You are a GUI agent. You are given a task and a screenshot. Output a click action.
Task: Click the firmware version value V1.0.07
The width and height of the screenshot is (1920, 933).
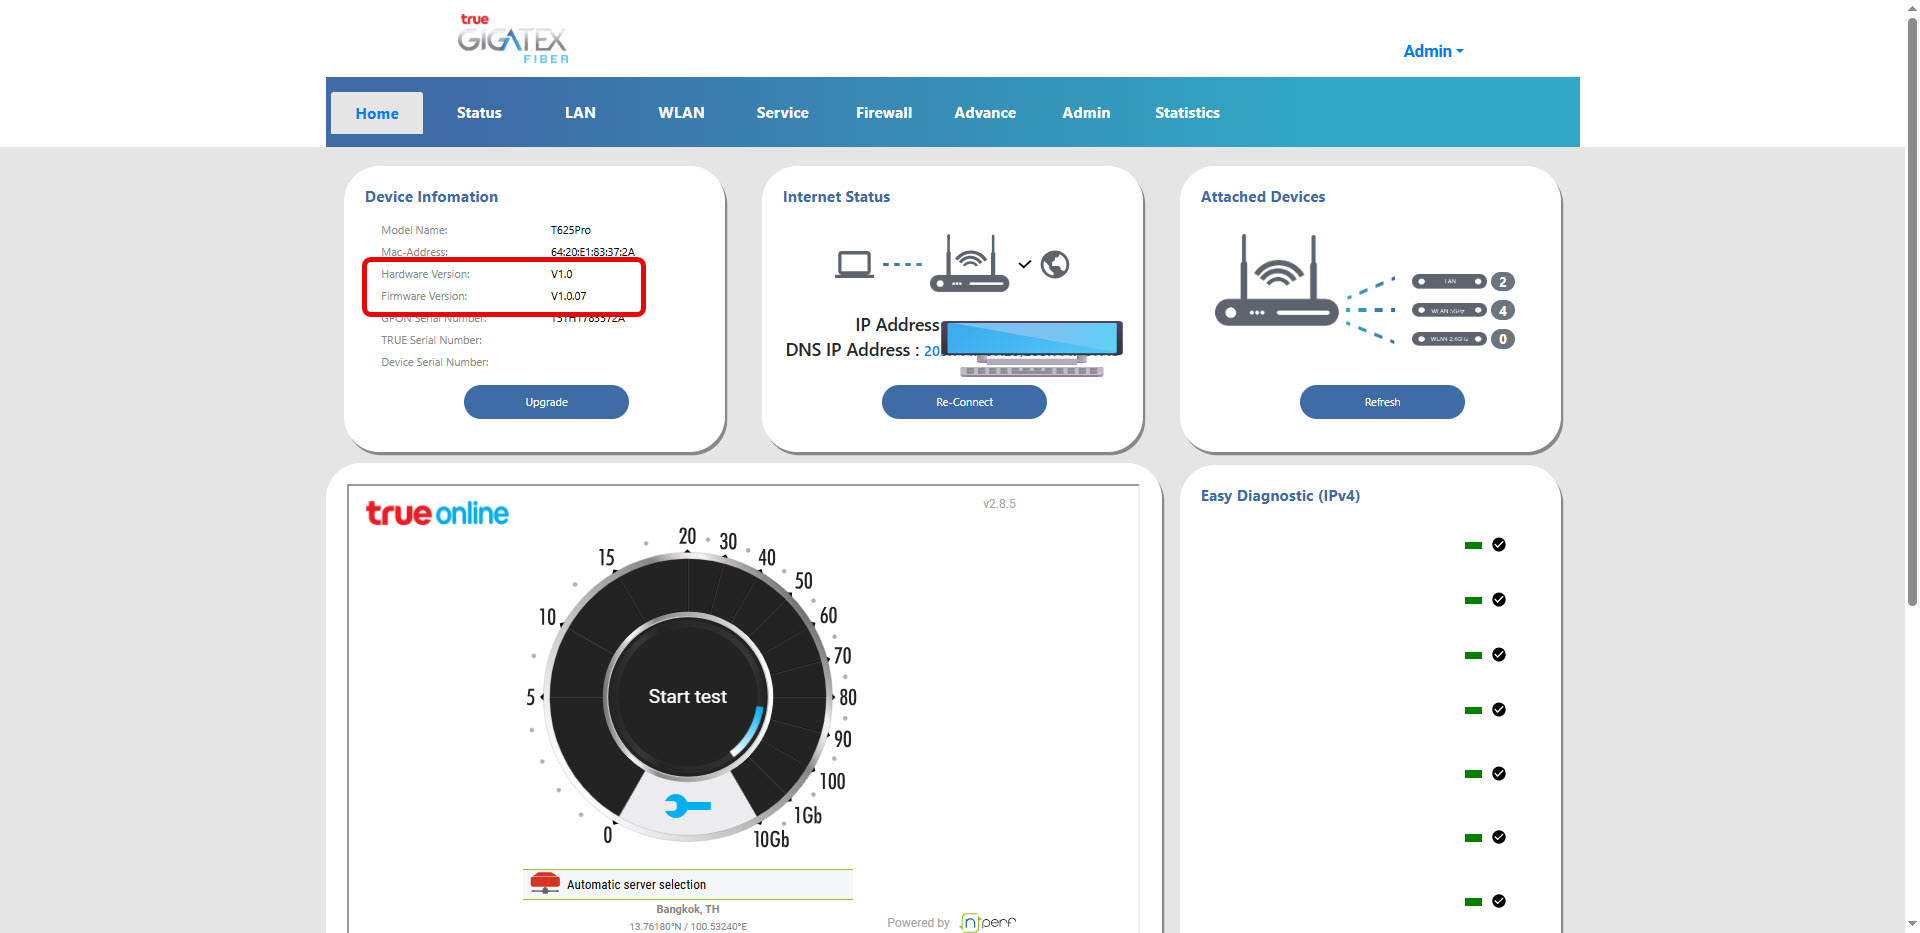(x=569, y=296)
